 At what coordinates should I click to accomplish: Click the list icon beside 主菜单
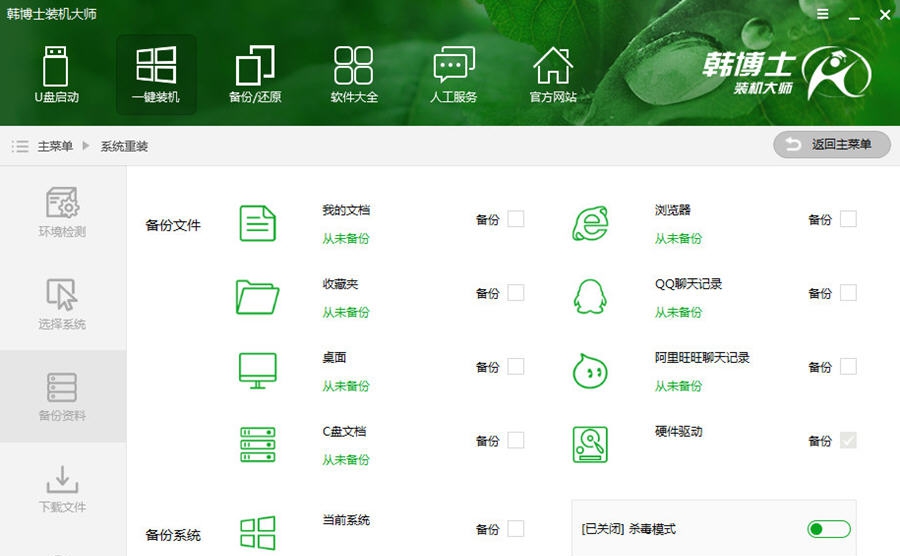20,146
